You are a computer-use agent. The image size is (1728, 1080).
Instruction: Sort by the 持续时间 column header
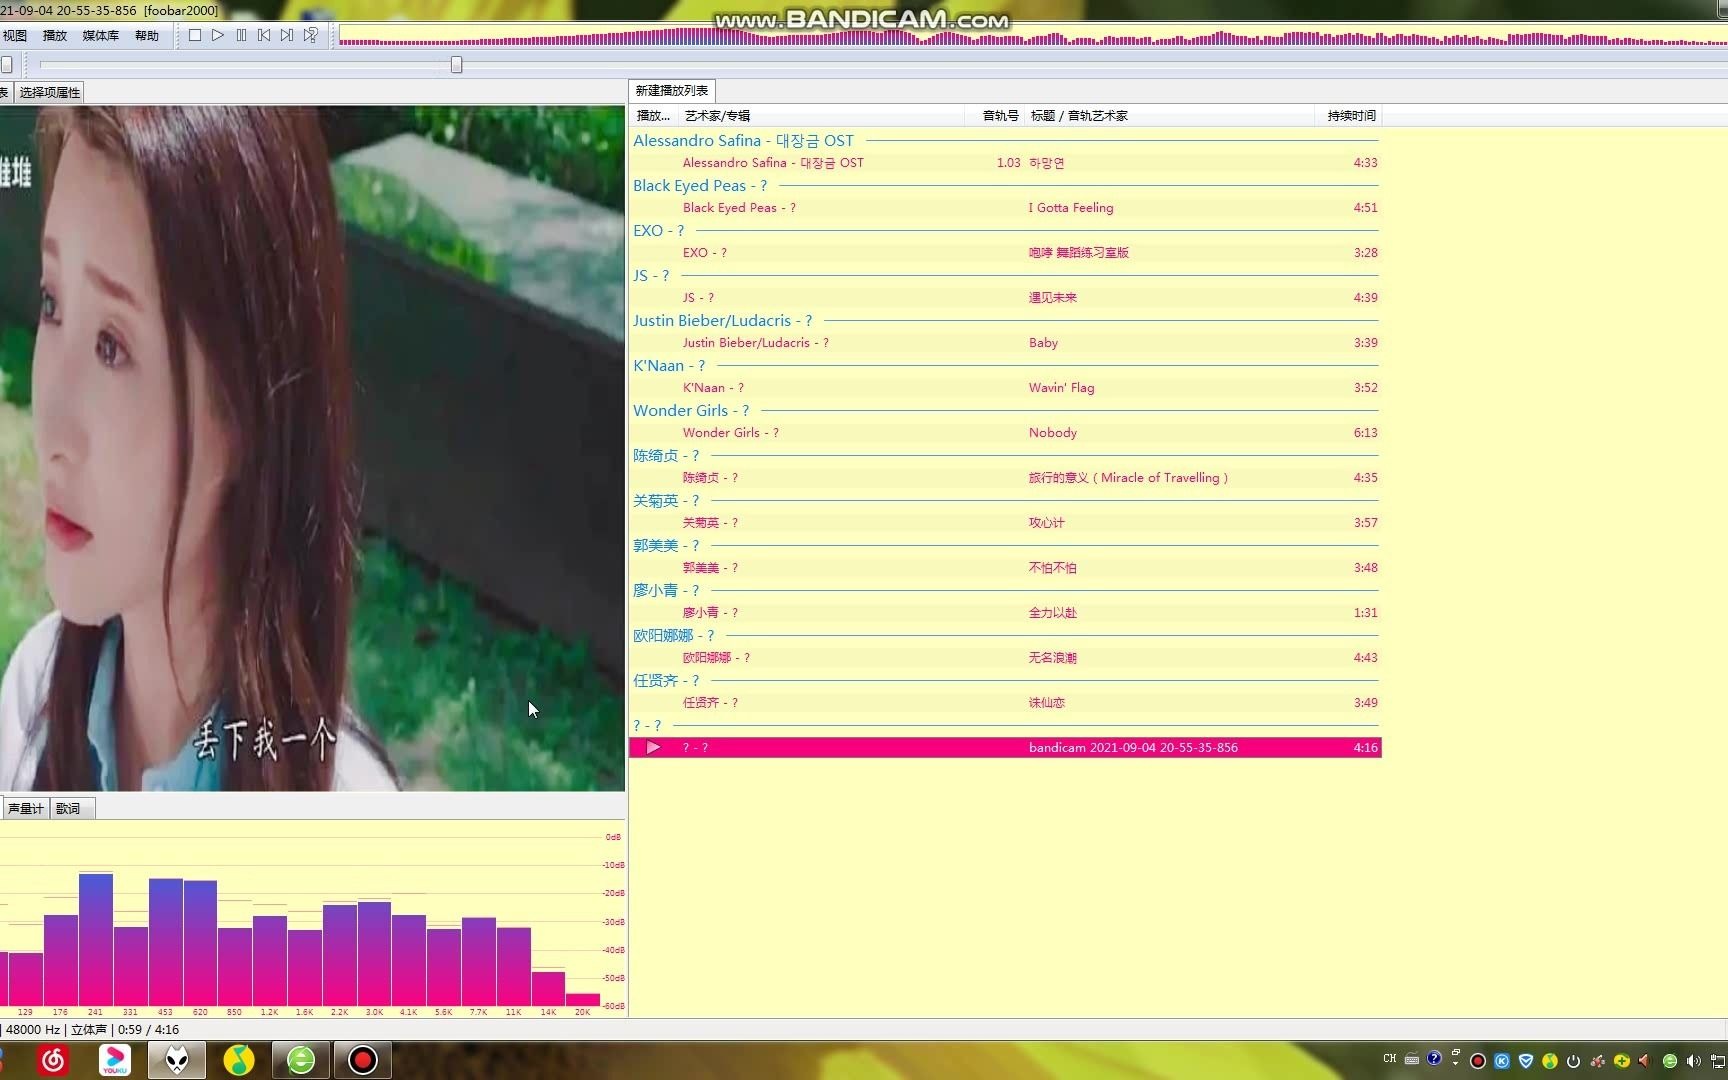coord(1349,116)
